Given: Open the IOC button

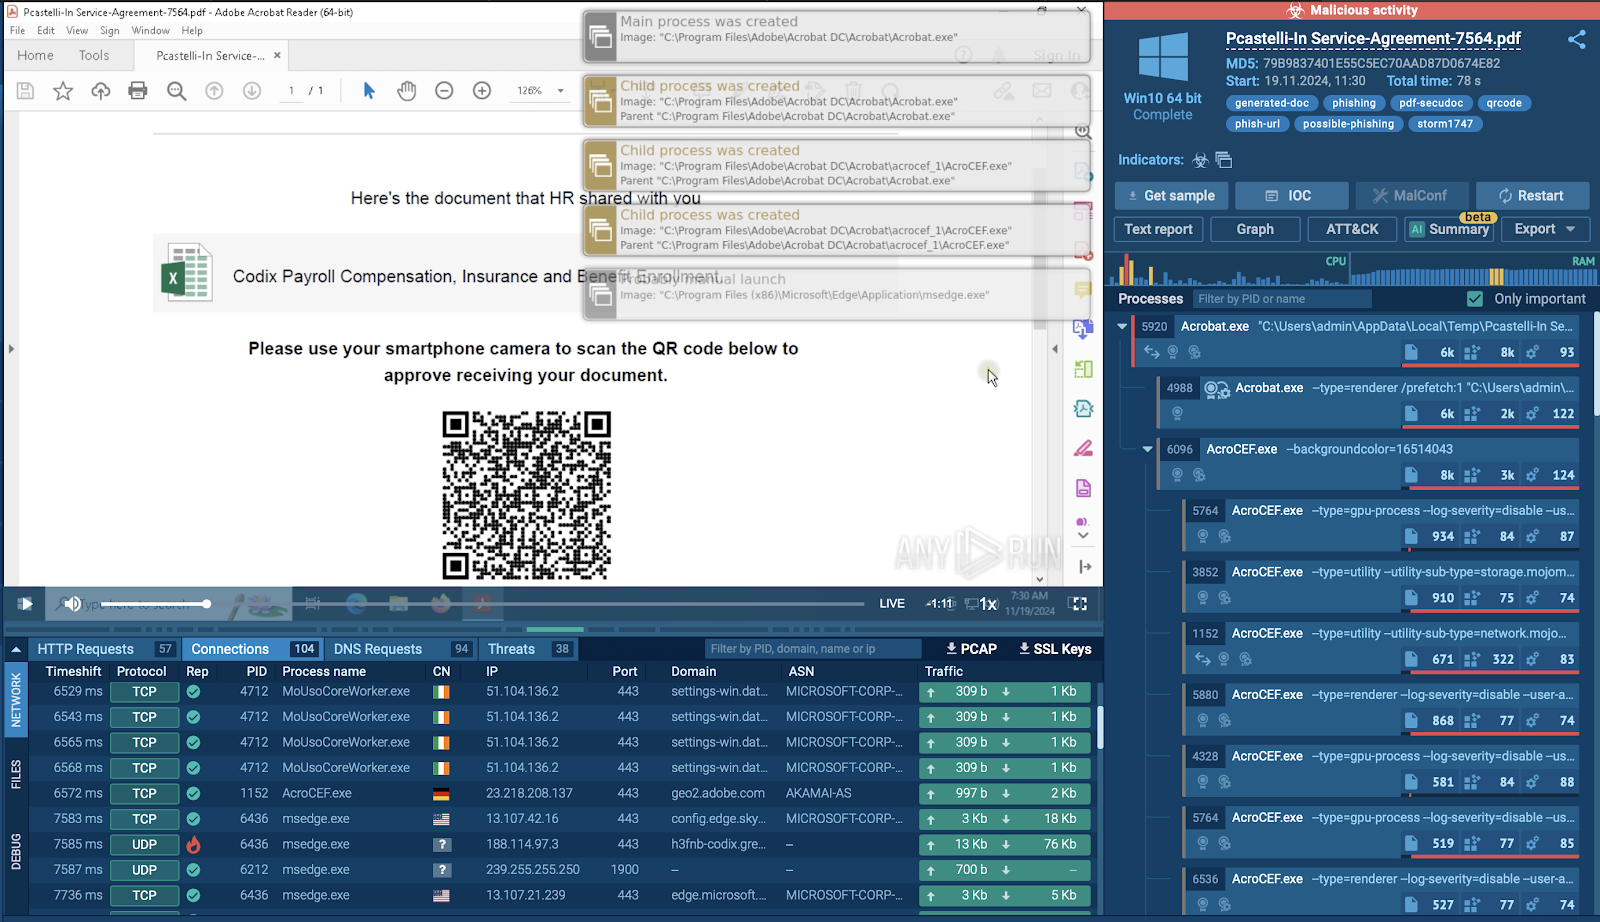Looking at the screenshot, I should (1292, 196).
